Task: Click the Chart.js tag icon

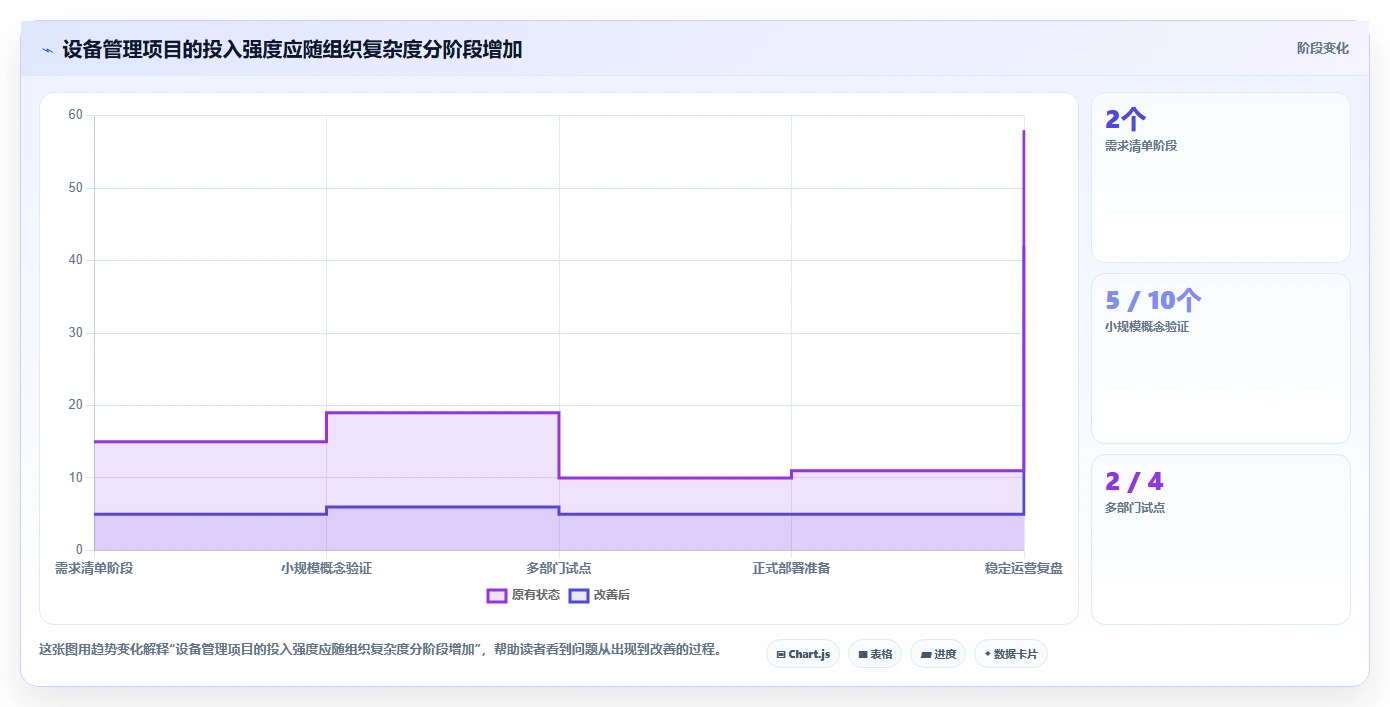Action: (x=781, y=654)
